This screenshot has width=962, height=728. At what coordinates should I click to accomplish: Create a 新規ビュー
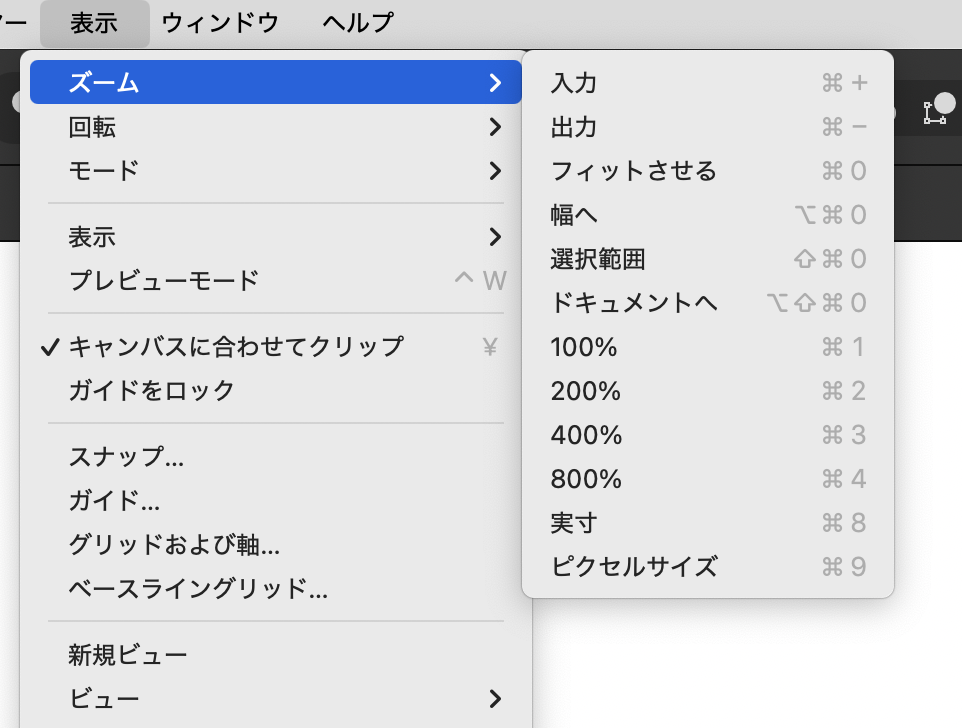click(128, 655)
